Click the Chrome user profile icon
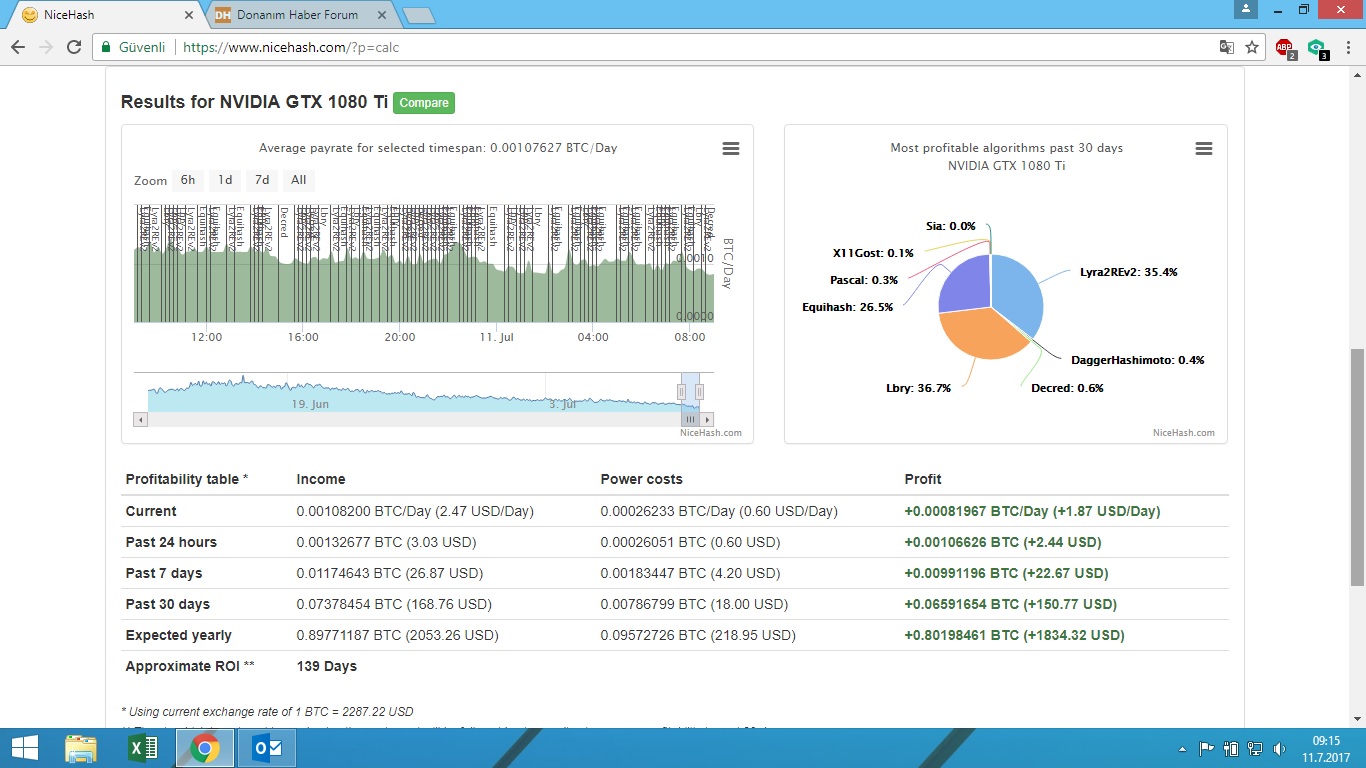Image resolution: width=1366 pixels, height=768 pixels. pyautogui.click(x=1245, y=9)
